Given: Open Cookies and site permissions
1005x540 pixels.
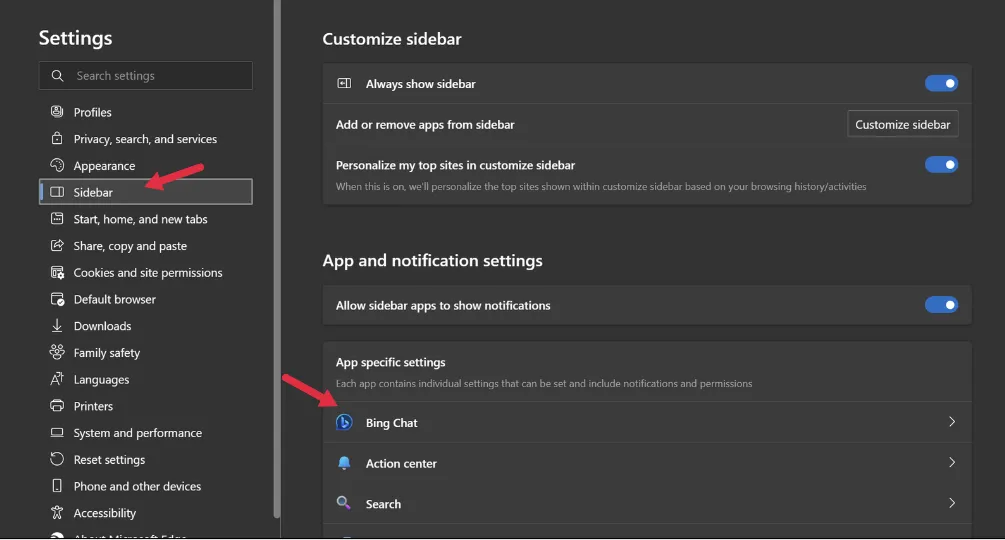Looking at the screenshot, I should tap(145, 272).
